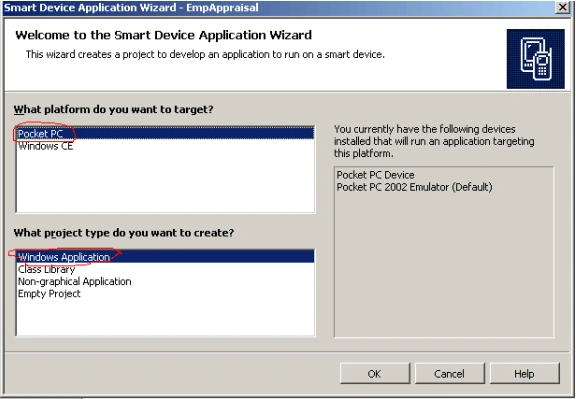Choose Non-graphical Application project type
The width and height of the screenshot is (576, 399).
165,281
